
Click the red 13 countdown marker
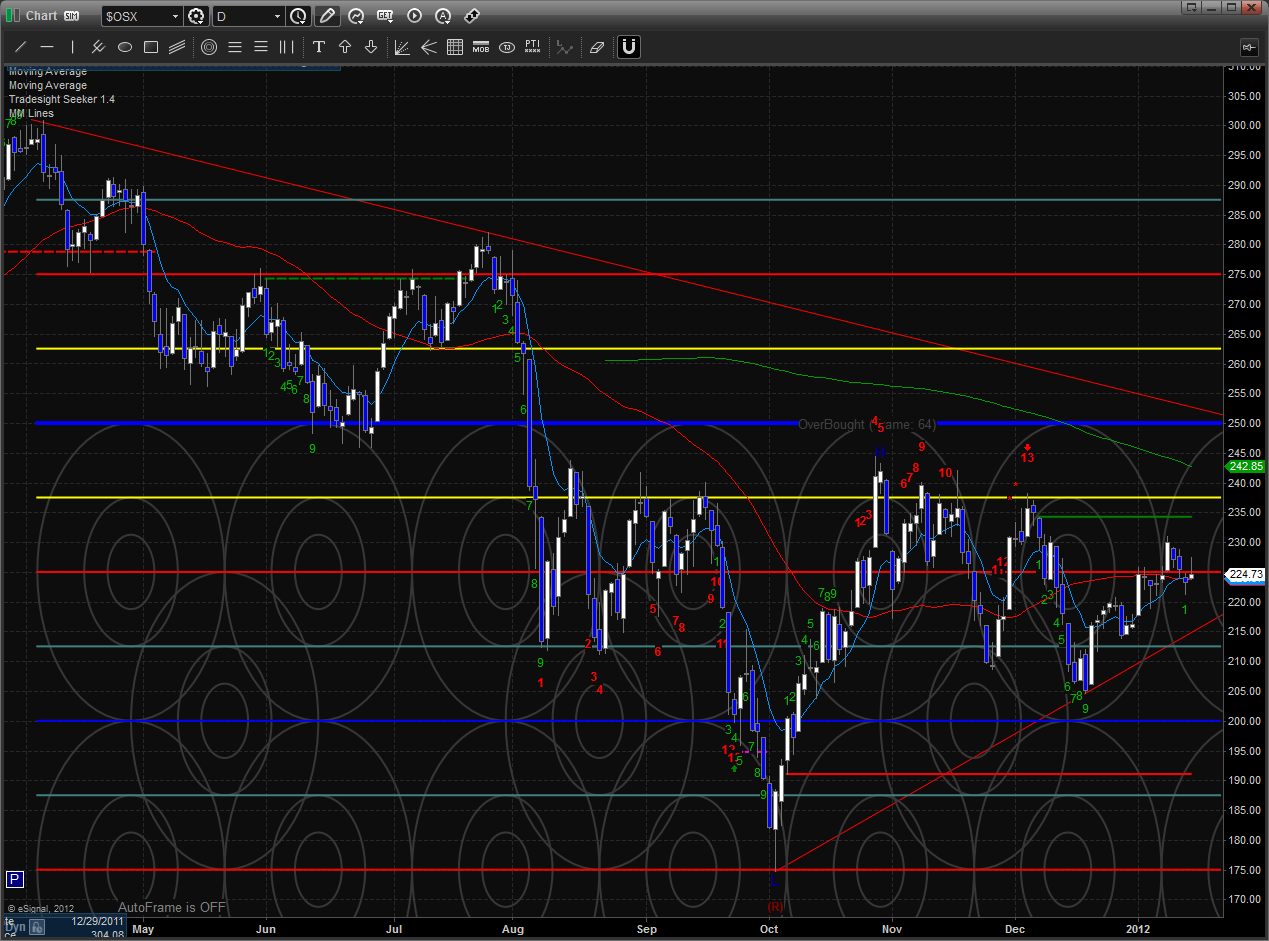tap(1027, 457)
